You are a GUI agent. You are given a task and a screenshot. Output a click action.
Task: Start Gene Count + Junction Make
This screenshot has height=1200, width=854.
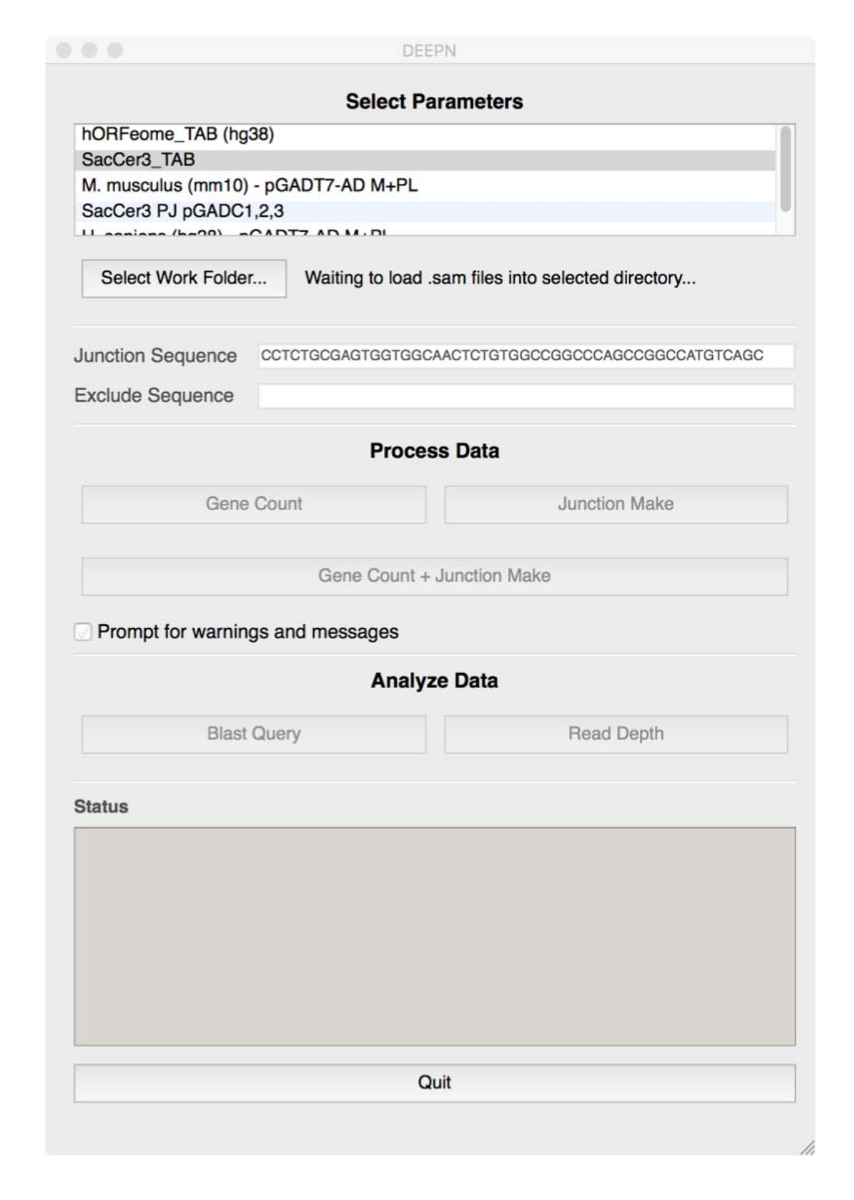[x=434, y=576]
